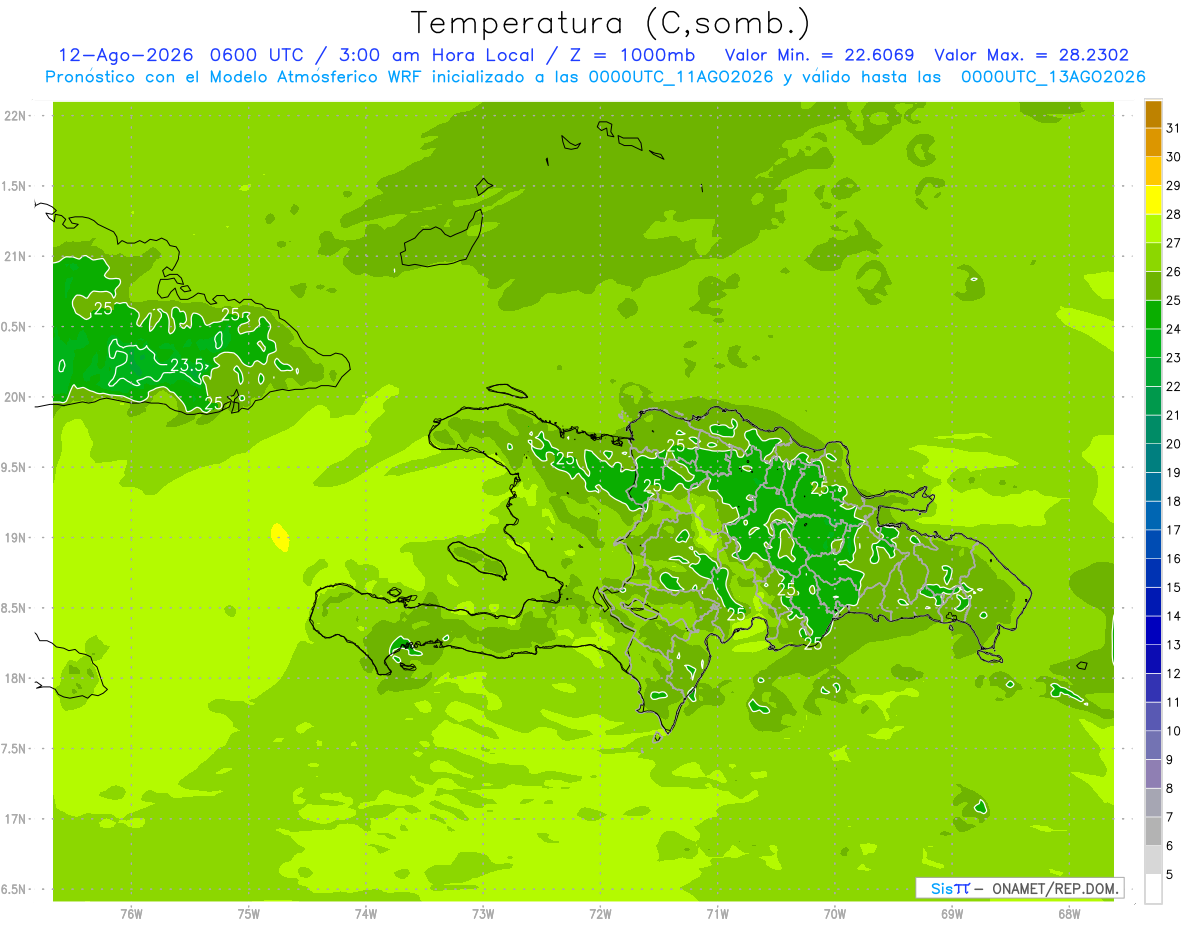Click the '26' value on the color scale
Image resolution: width=1200 pixels, height=927 pixels.
[1174, 271]
